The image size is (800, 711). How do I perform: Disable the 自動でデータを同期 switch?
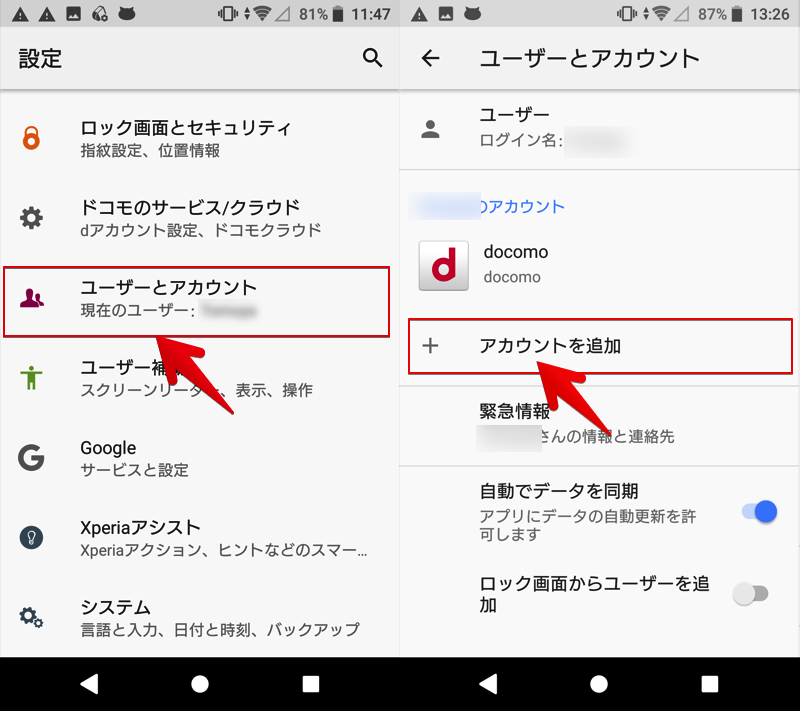tap(758, 512)
